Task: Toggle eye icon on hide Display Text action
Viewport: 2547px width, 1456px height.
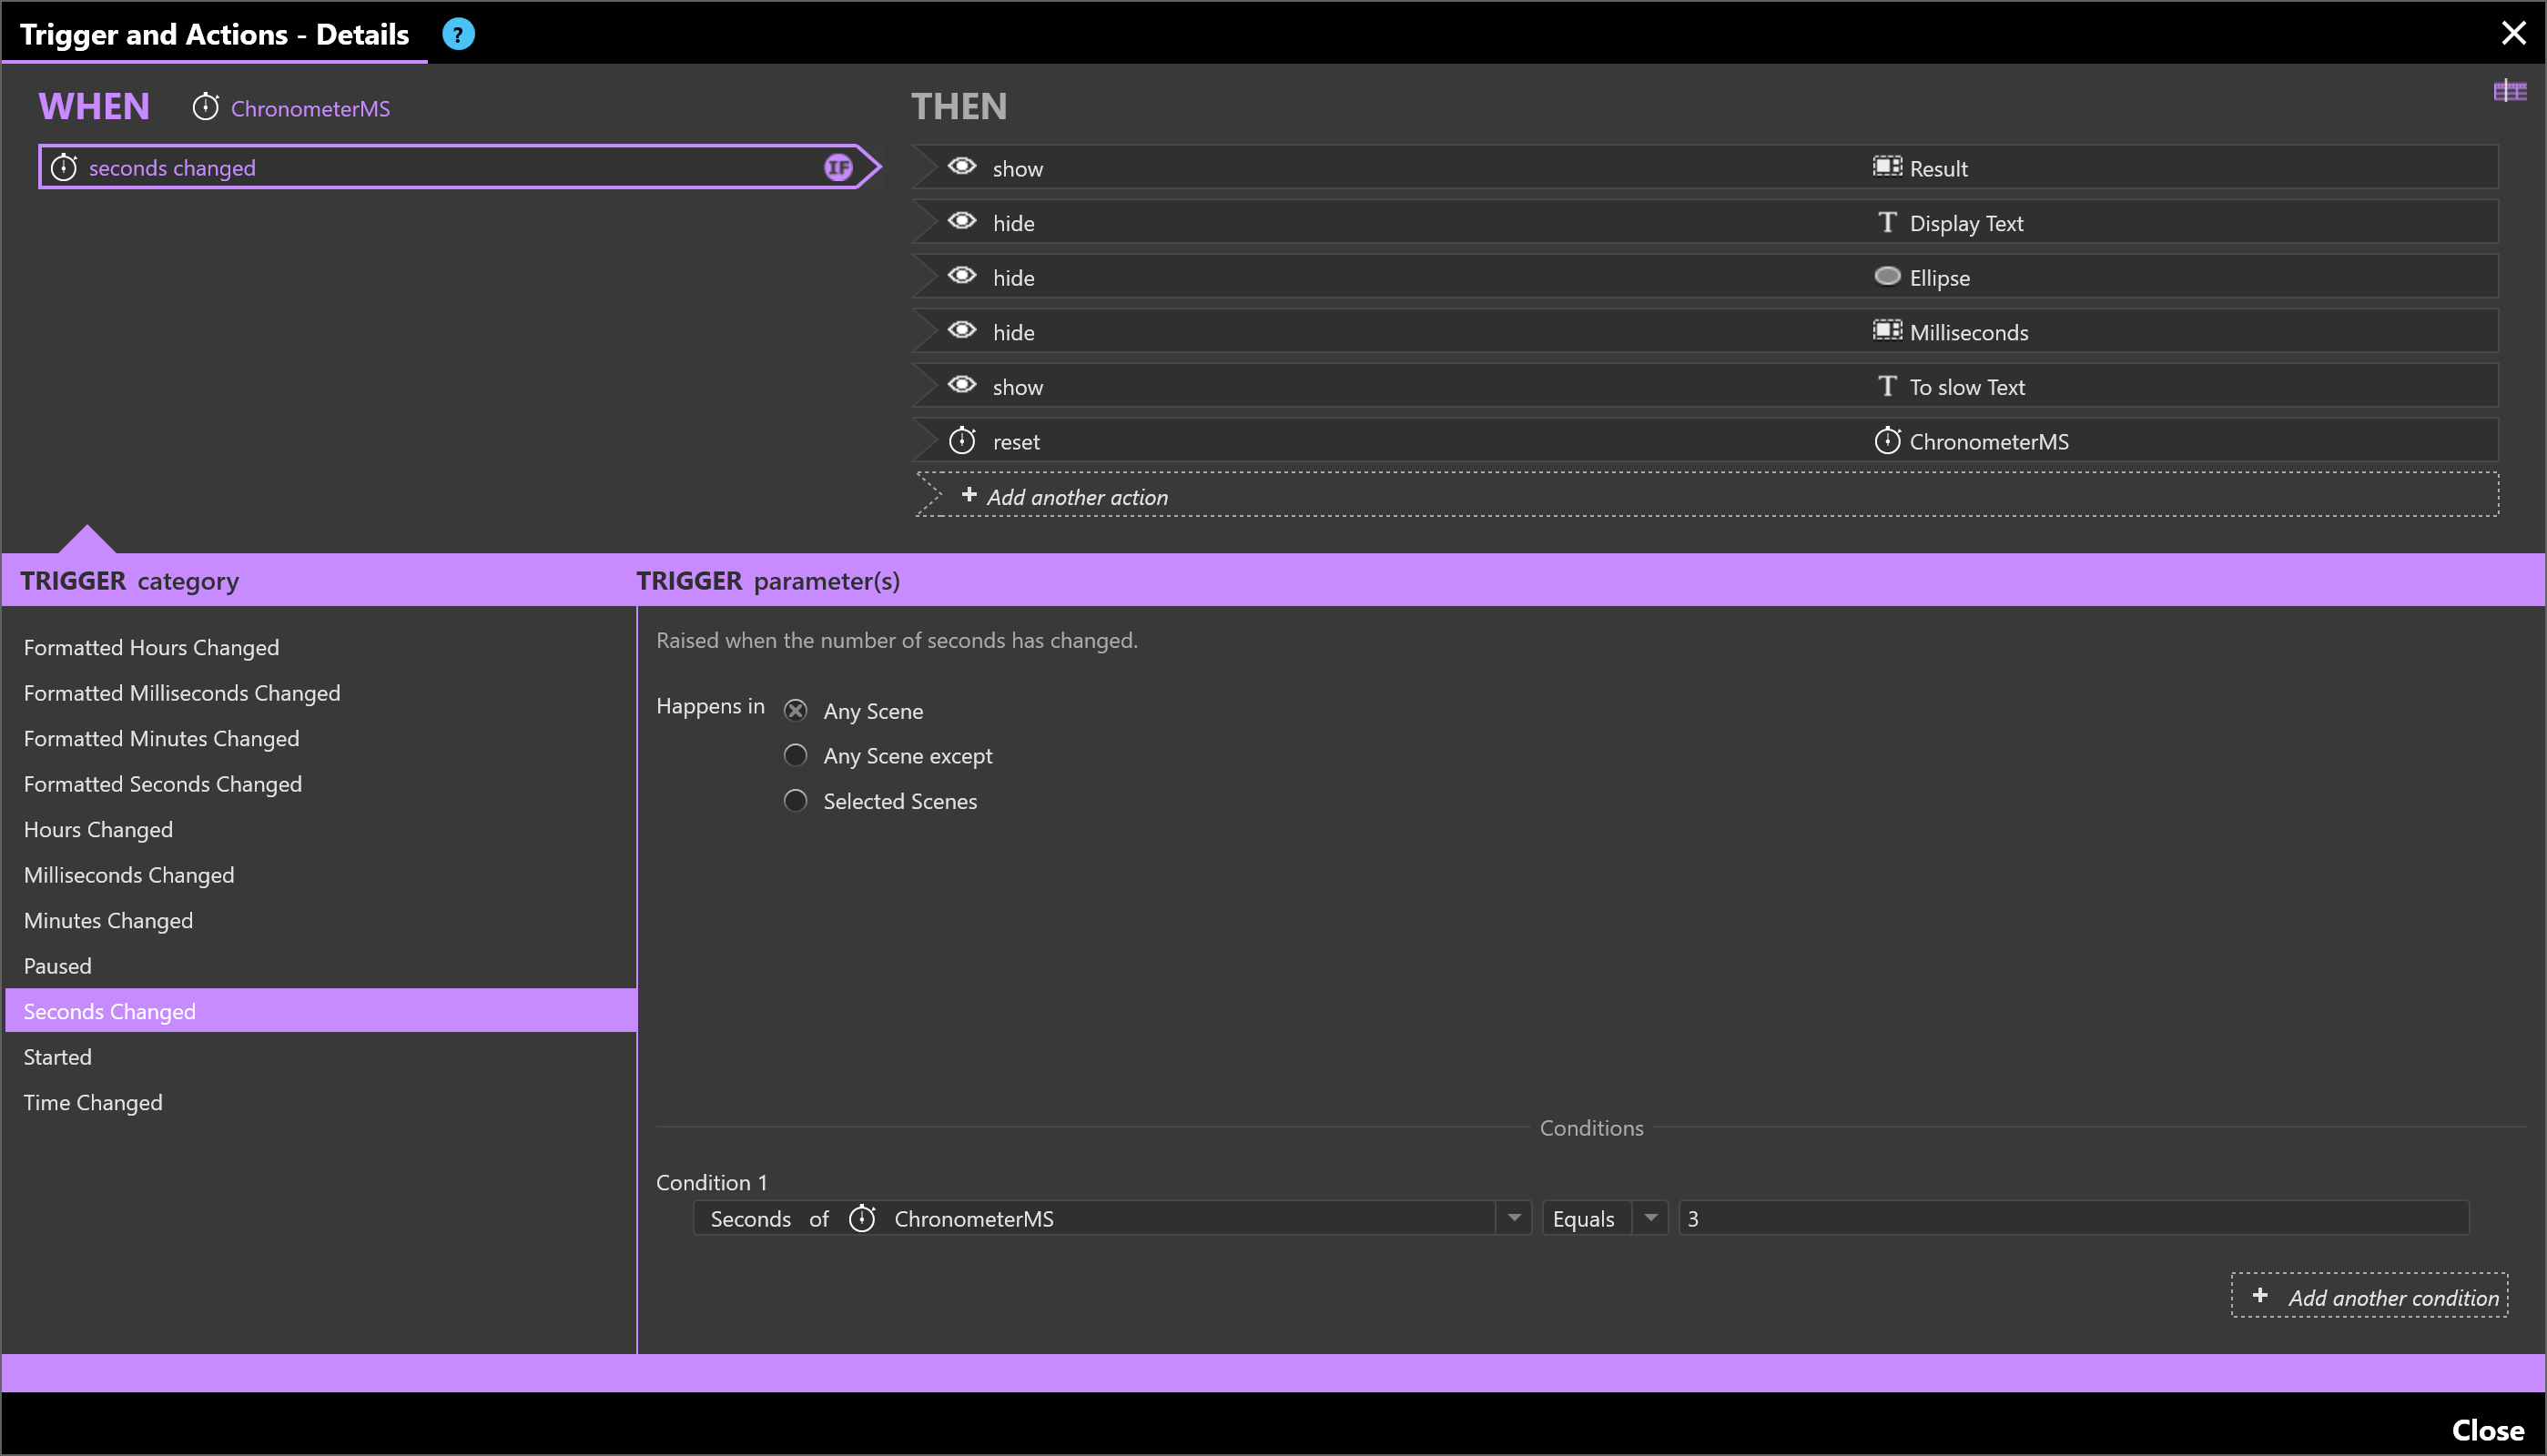Action: coord(962,221)
